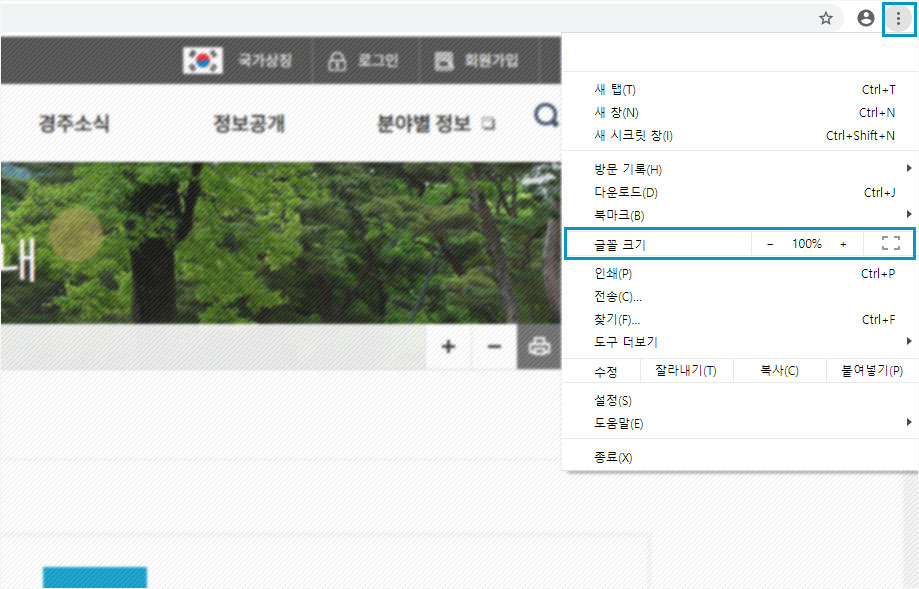This screenshot has height=589, width=919.
Task: Open the 분야별 정보 navigation menu
Action: point(424,124)
